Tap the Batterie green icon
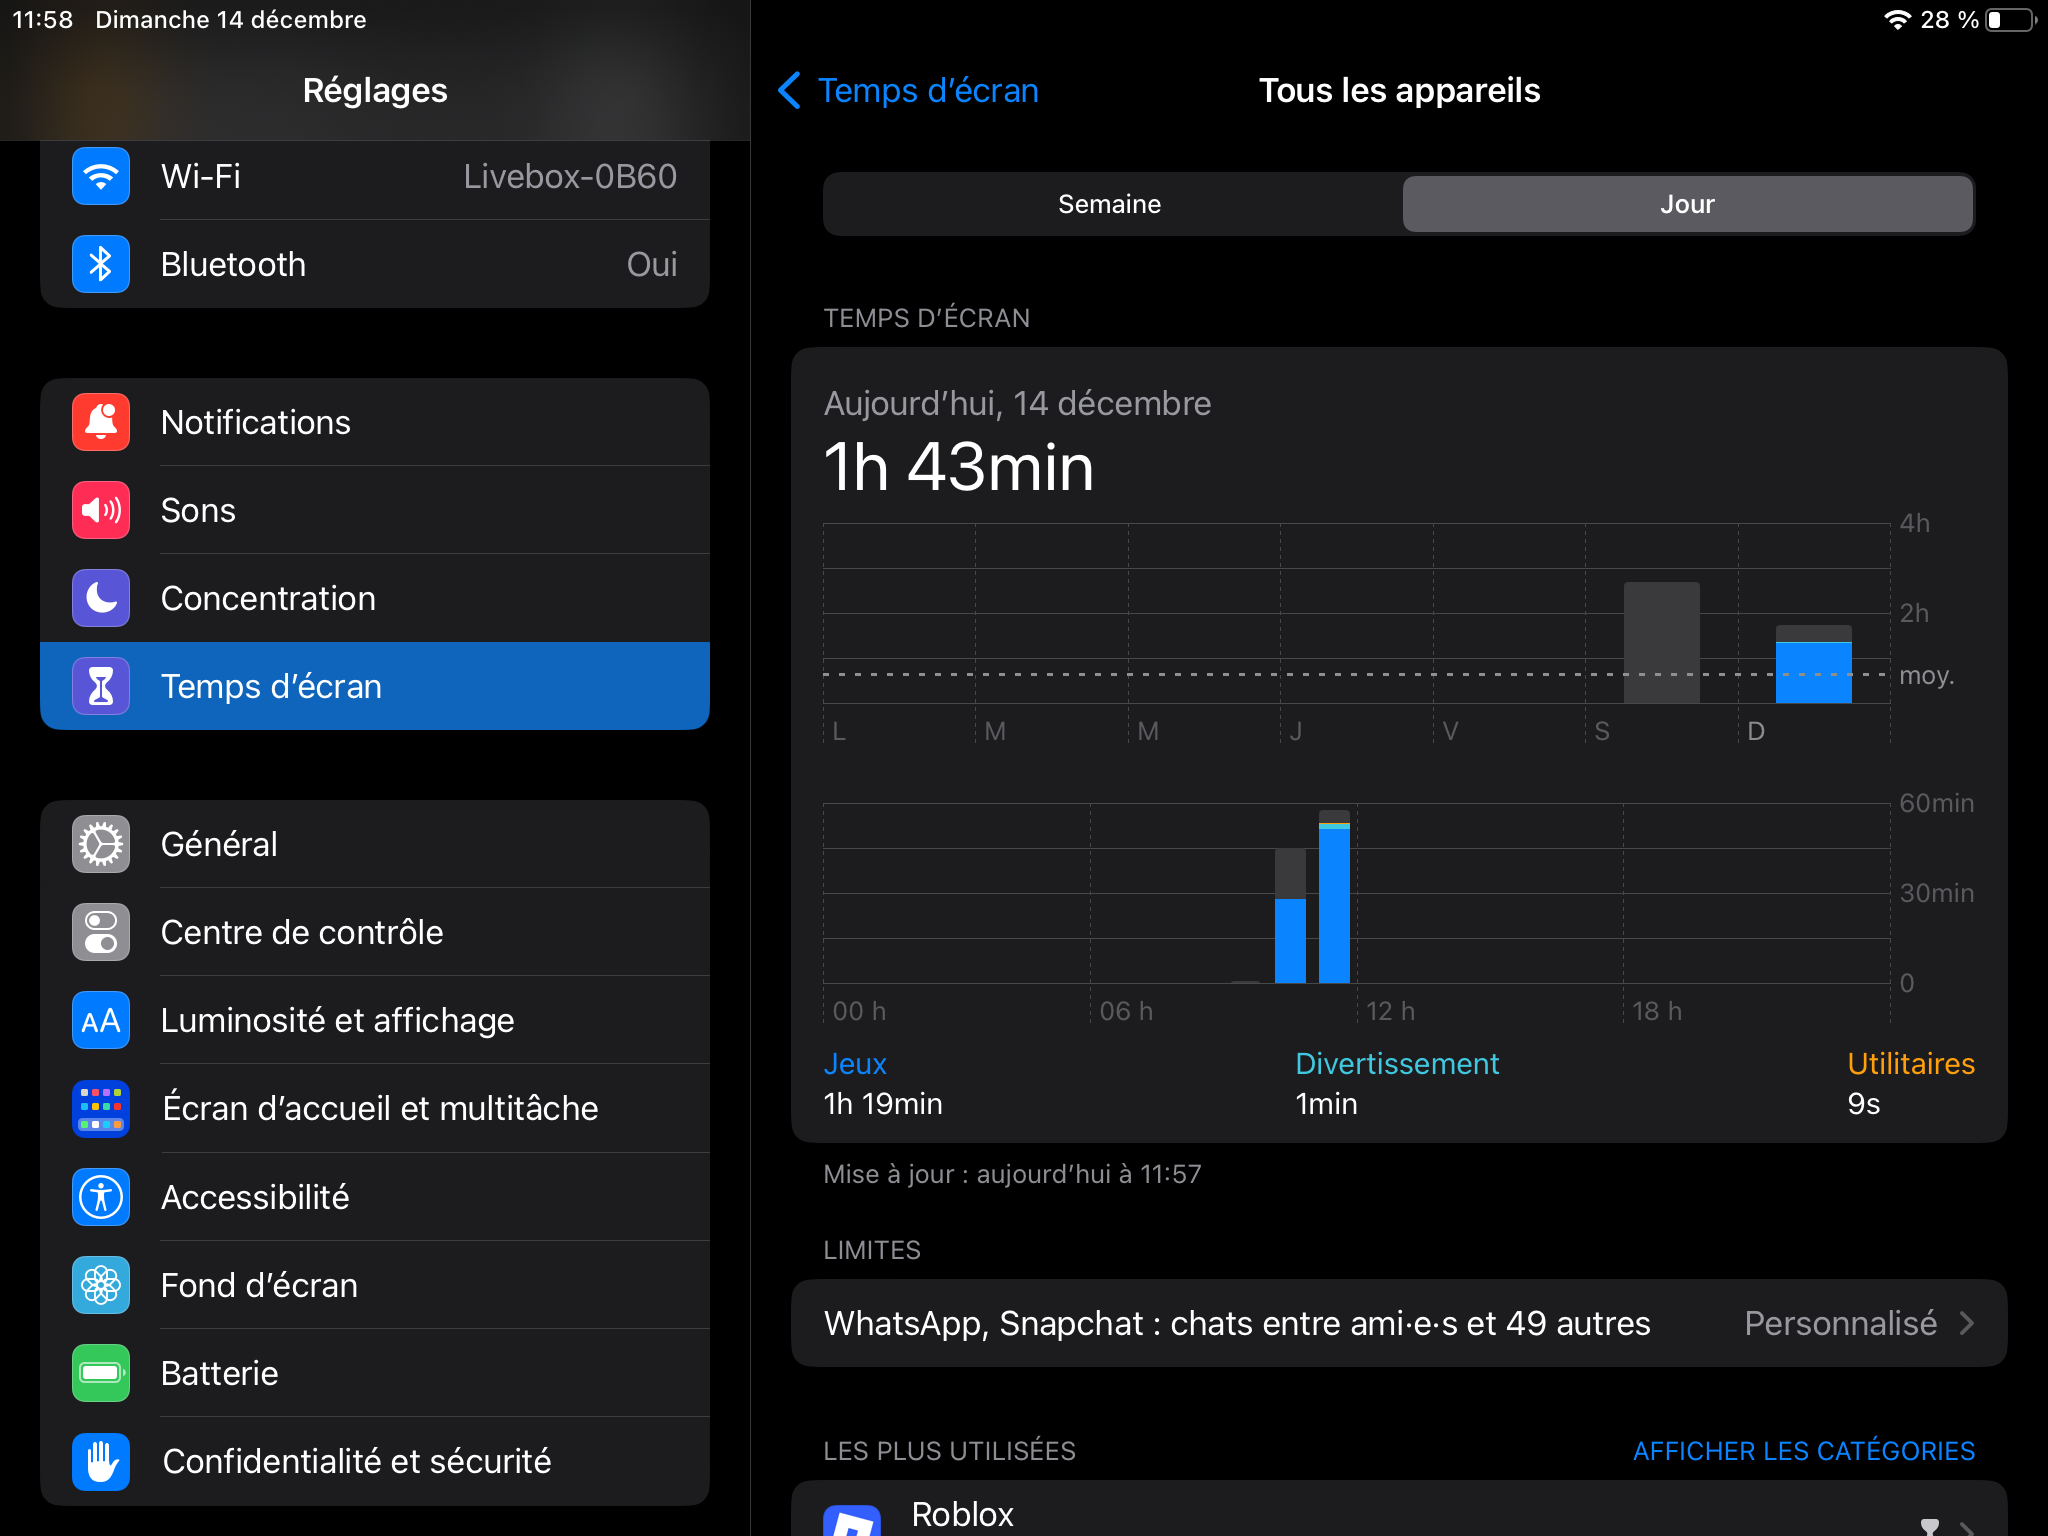 click(101, 1373)
